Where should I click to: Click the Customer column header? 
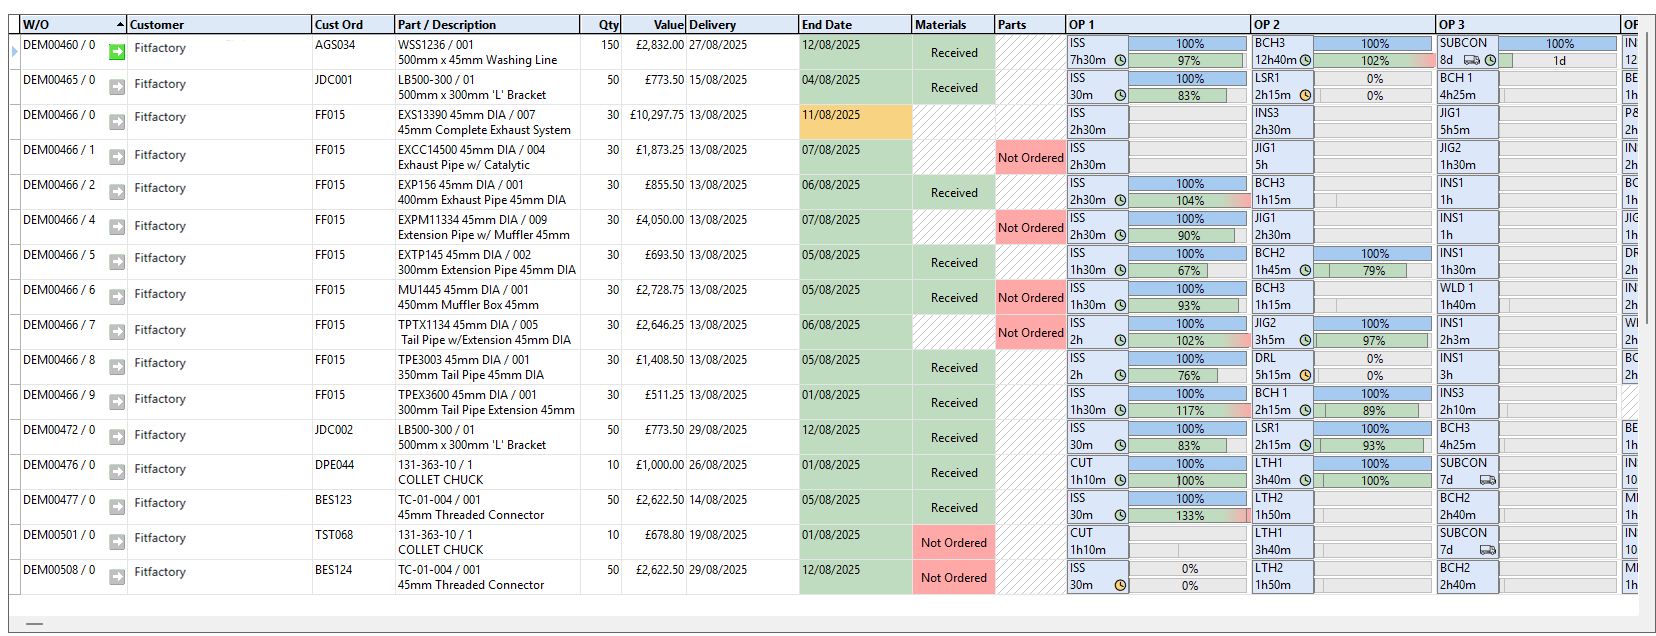[x=218, y=24]
